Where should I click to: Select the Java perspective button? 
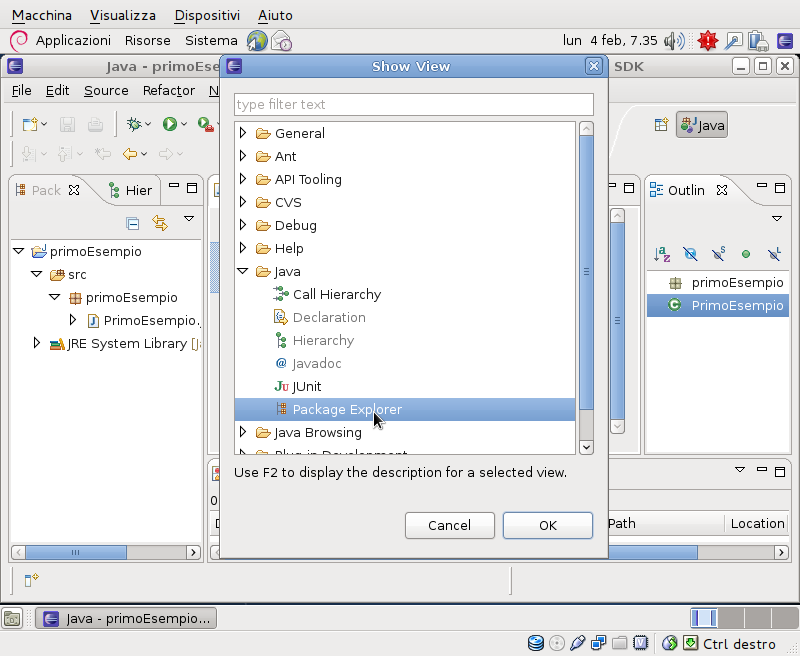coord(702,125)
